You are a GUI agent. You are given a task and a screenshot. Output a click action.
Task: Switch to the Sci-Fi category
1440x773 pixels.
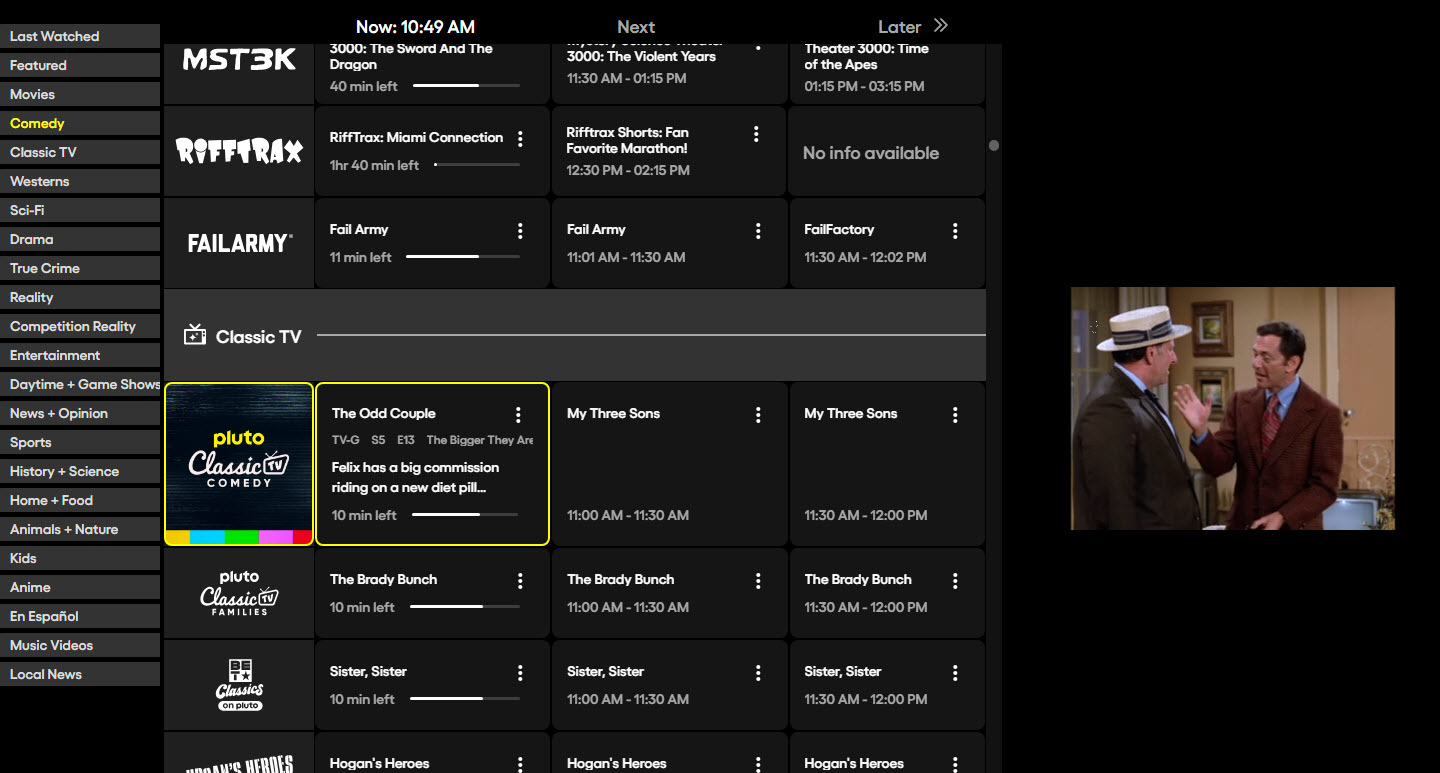80,210
